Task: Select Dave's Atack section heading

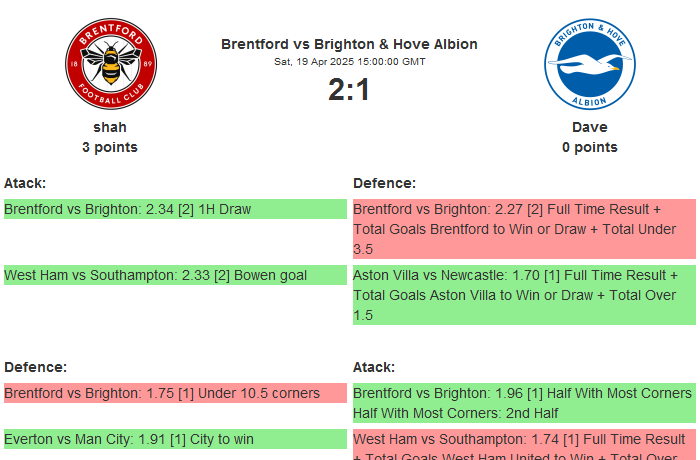Action: pyautogui.click(x=374, y=367)
